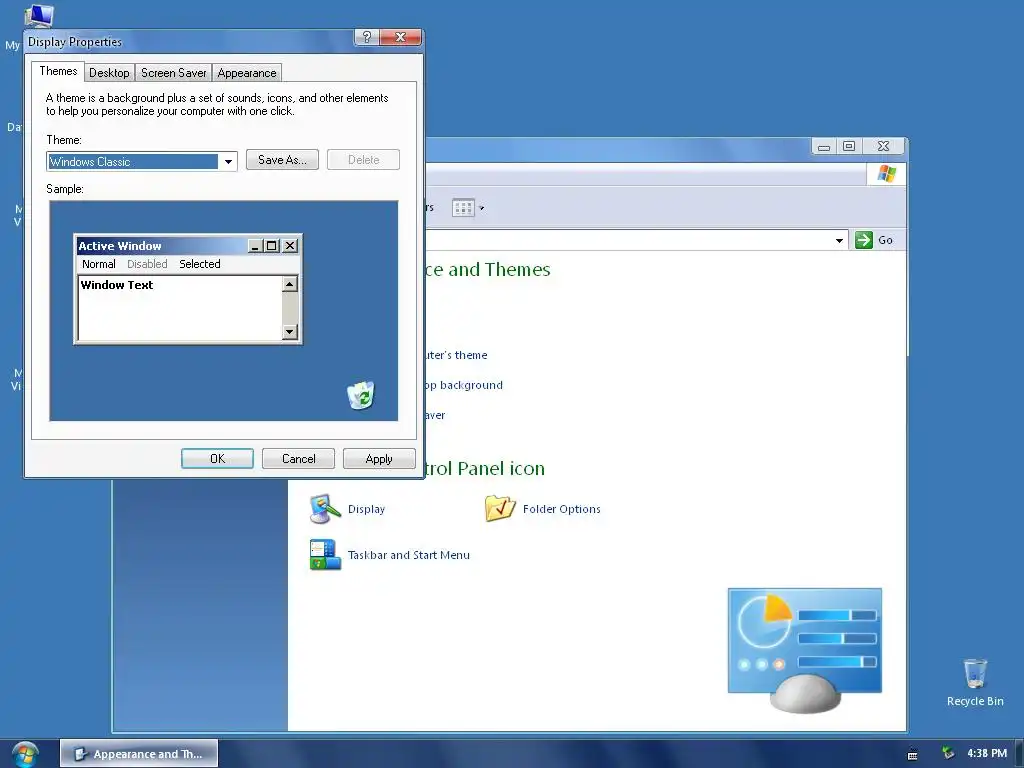This screenshot has width=1024, height=768.
Task: Click the keyboard icon in system tray
Action: pos(913,756)
